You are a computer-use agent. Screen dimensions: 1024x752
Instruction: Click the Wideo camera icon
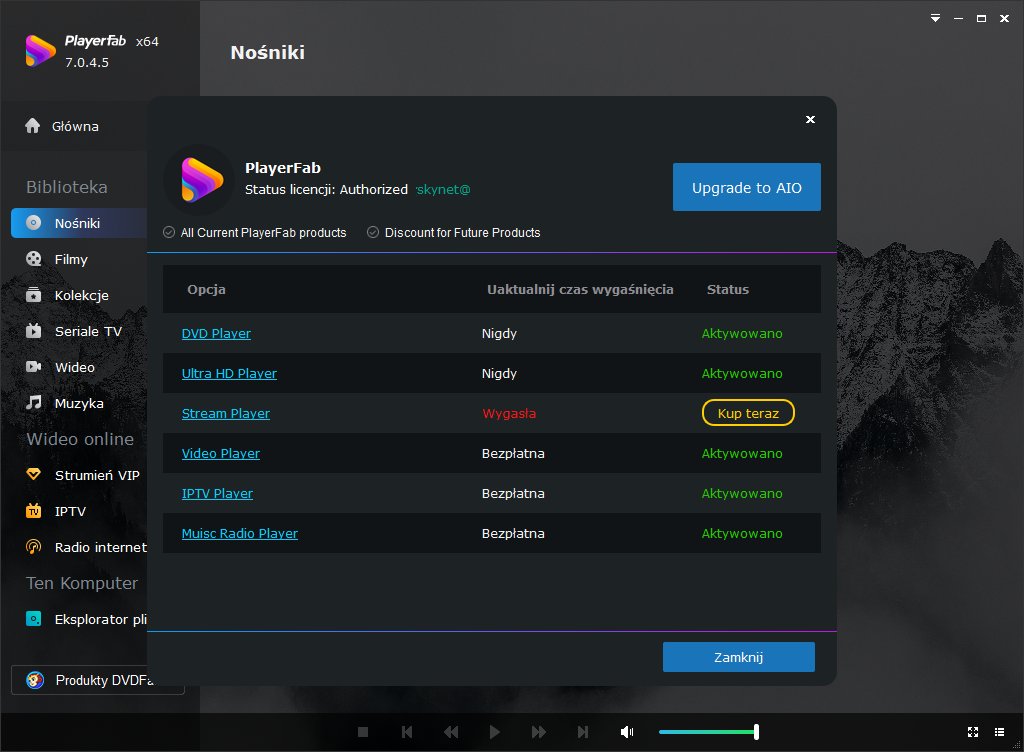pos(33,367)
